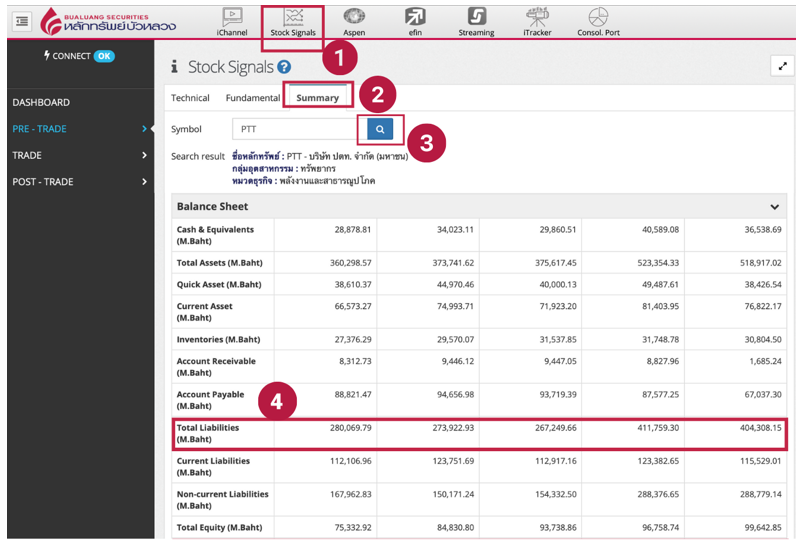Select the Cash & Equivalents row label
The height and width of the screenshot is (549, 803).
pos(215,235)
